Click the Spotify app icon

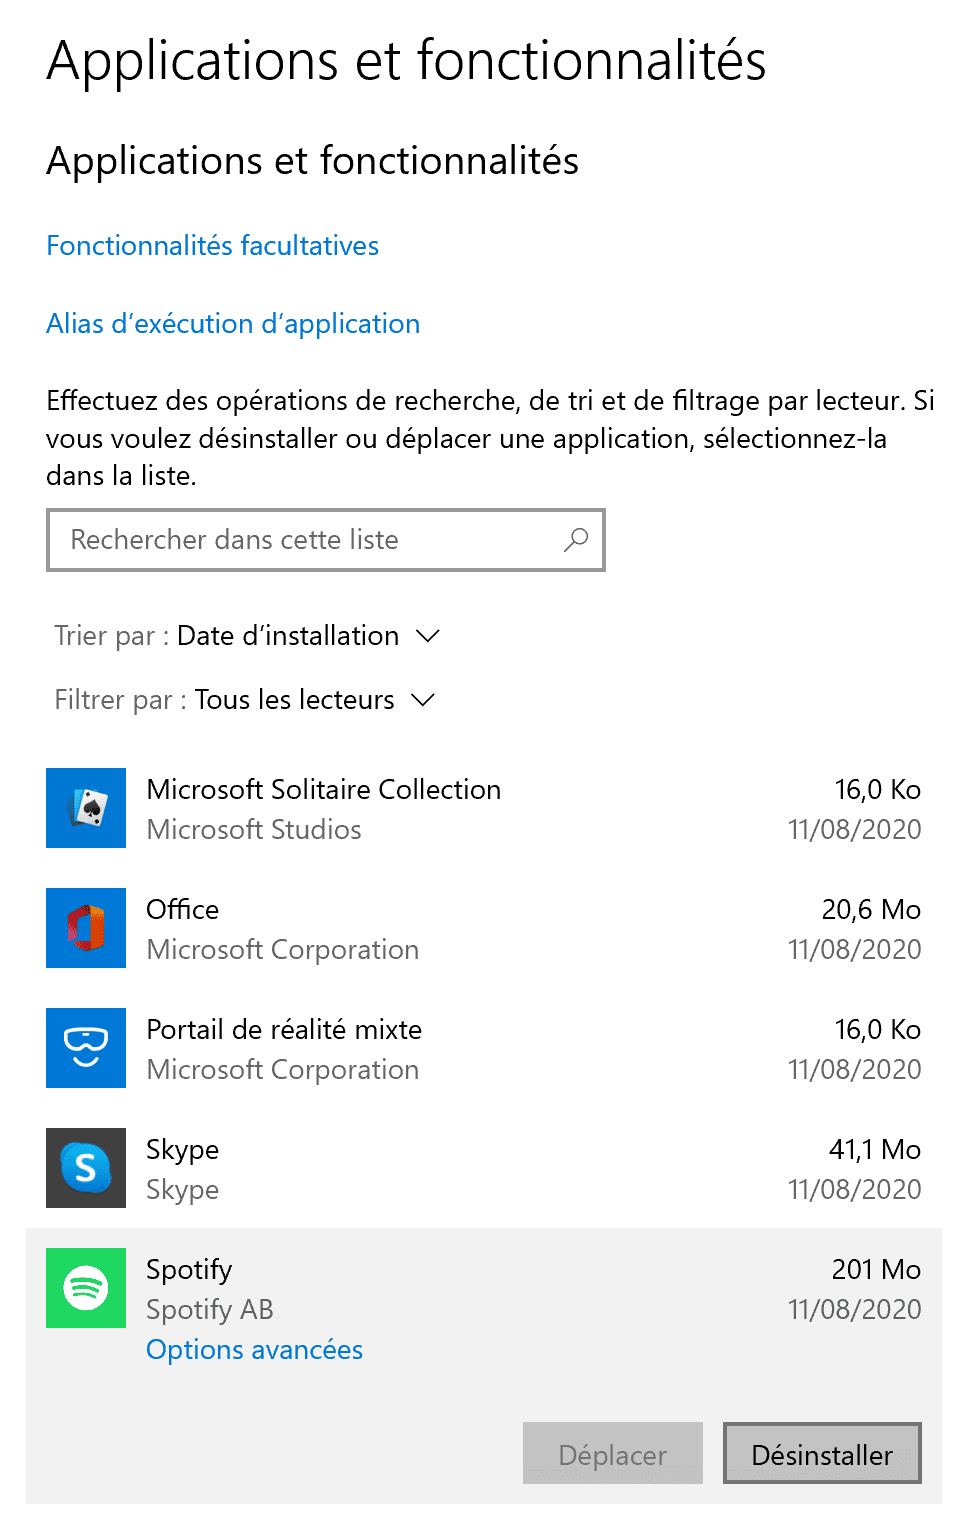point(86,1288)
